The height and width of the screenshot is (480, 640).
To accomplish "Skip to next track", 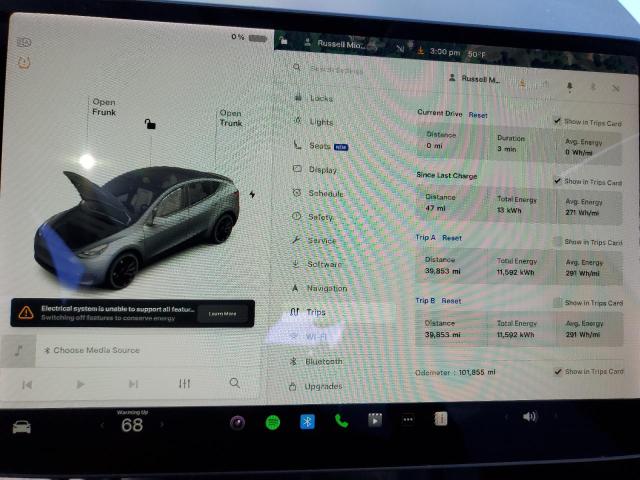I will click(x=133, y=384).
